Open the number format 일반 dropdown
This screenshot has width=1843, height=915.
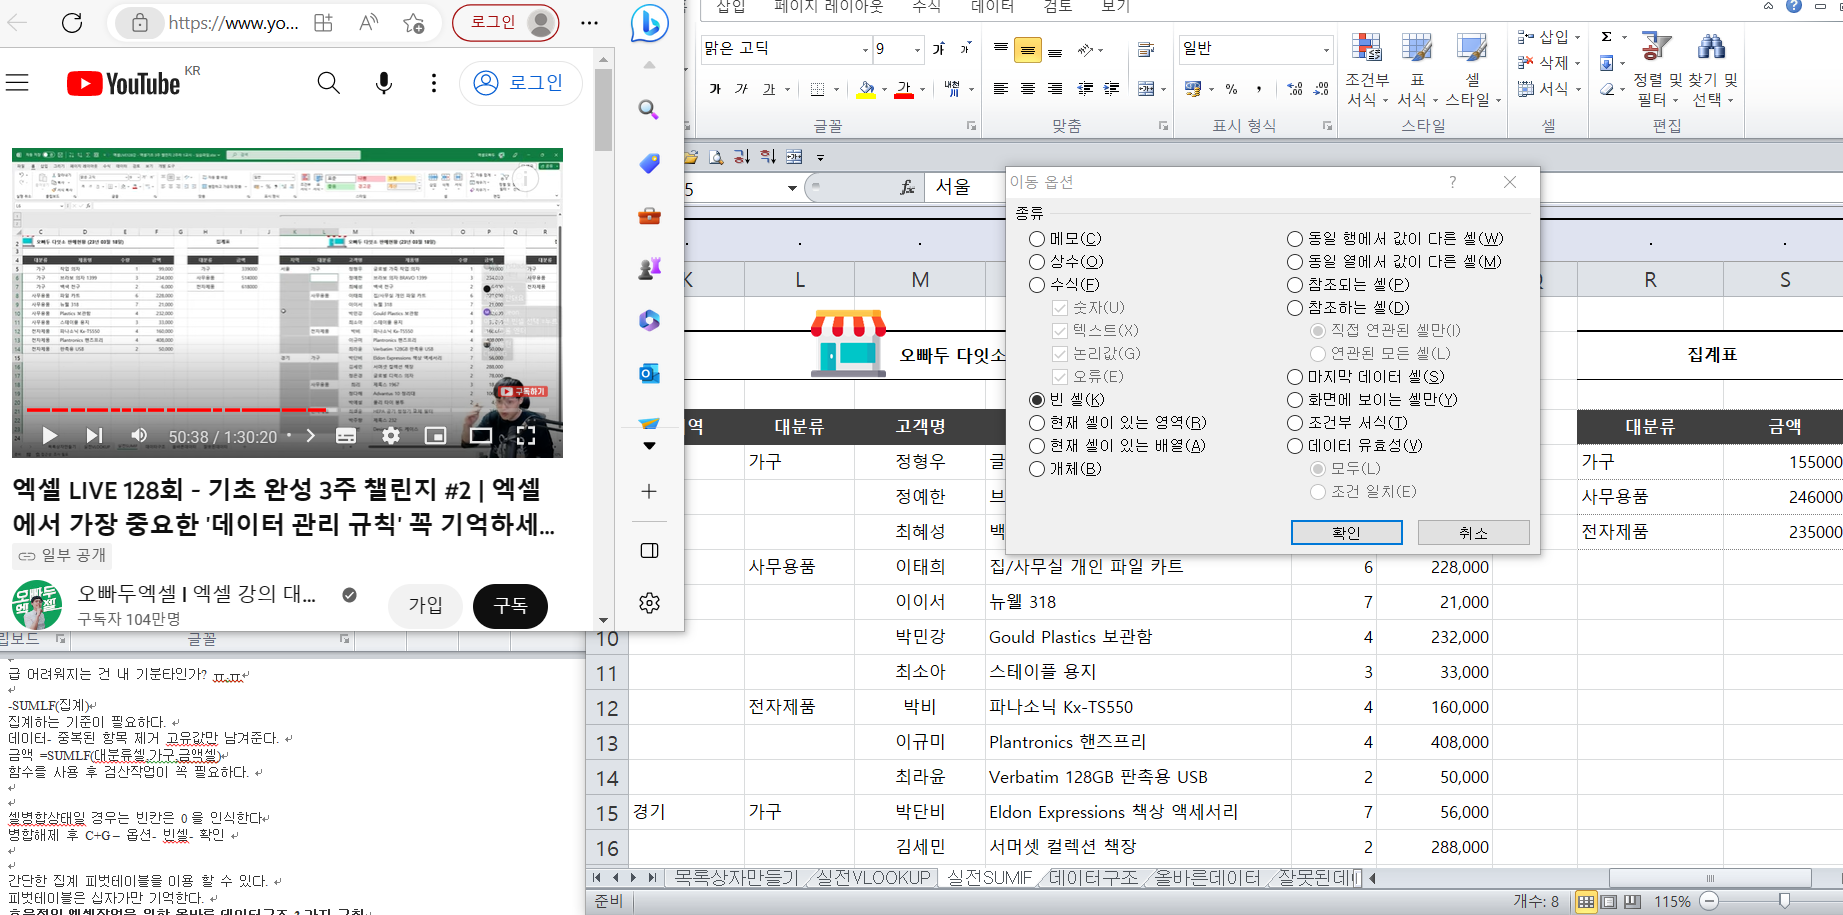(1326, 49)
